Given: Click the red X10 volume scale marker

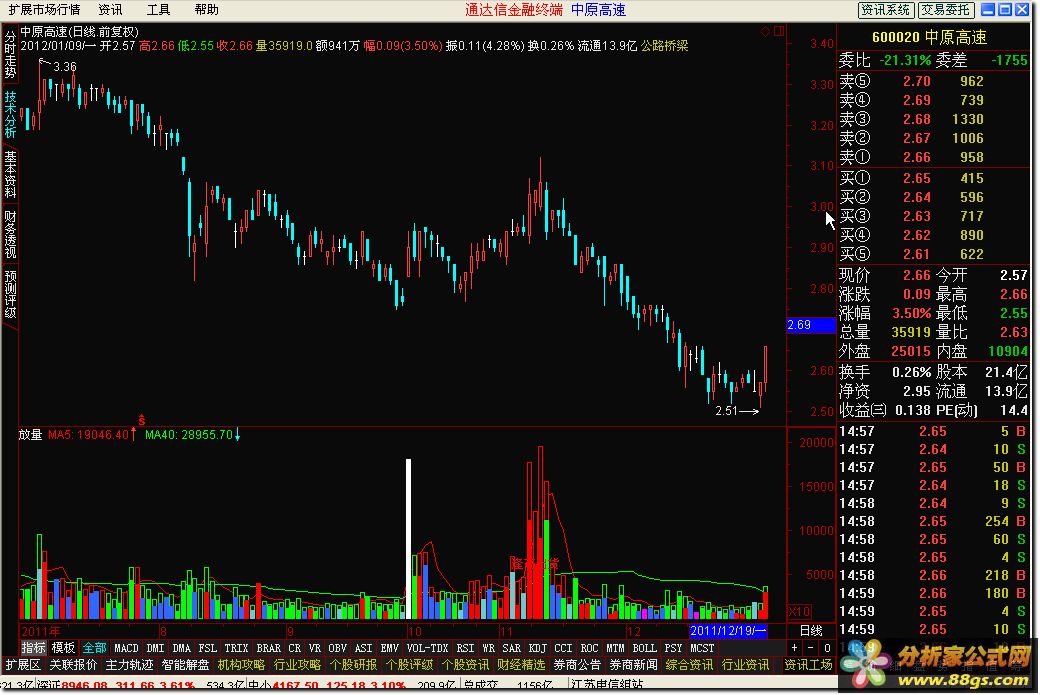Looking at the screenshot, I should tap(799, 611).
